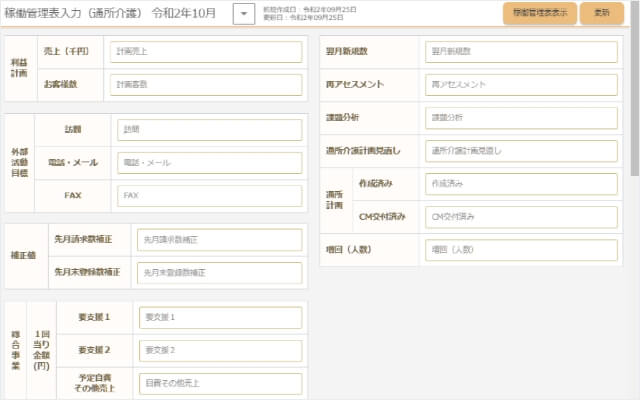The image size is (640, 400).
Task: Click the 売上(千円) row label
Action: [x=66, y=51]
